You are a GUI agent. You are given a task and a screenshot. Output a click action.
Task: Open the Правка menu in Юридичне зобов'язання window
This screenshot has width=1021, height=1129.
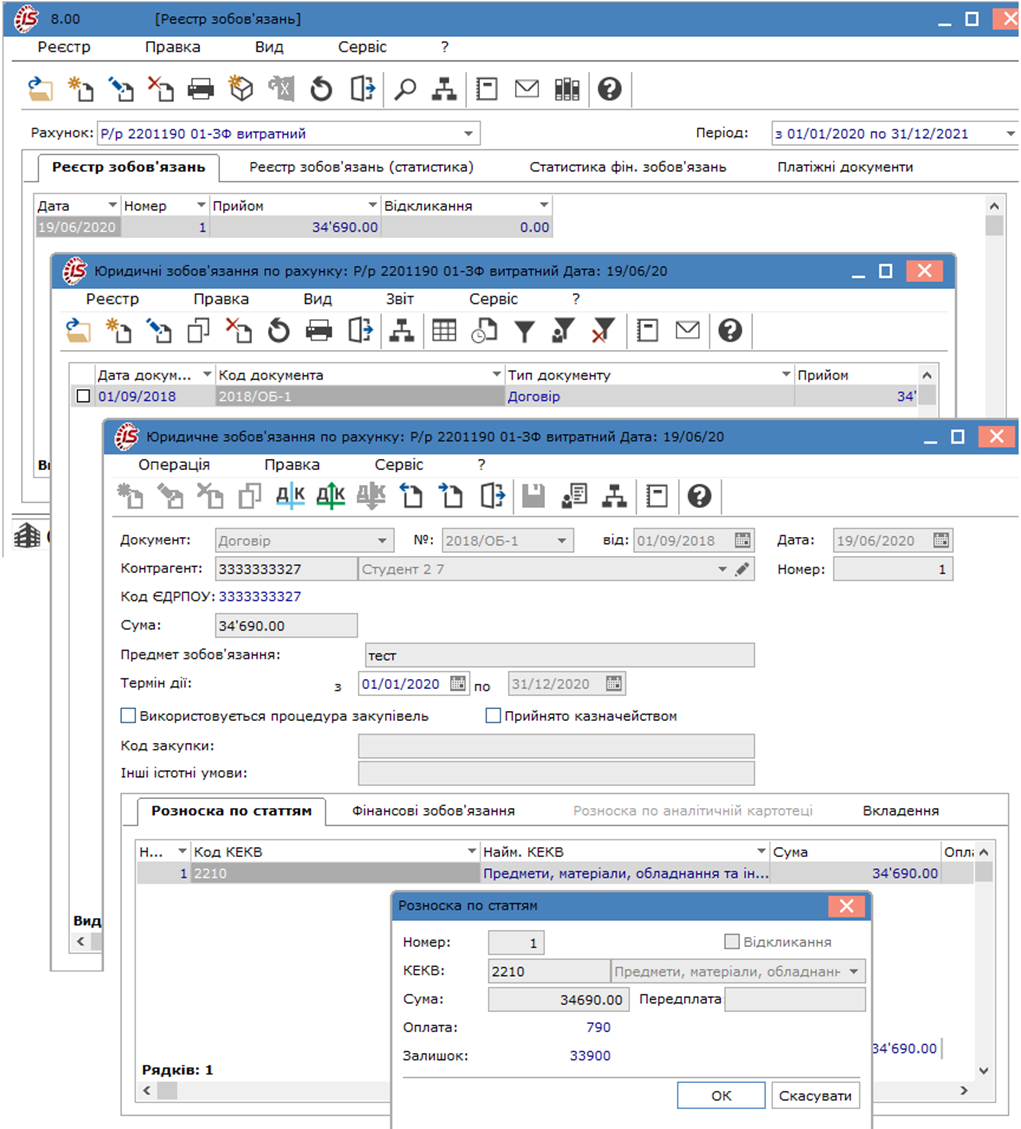292,464
